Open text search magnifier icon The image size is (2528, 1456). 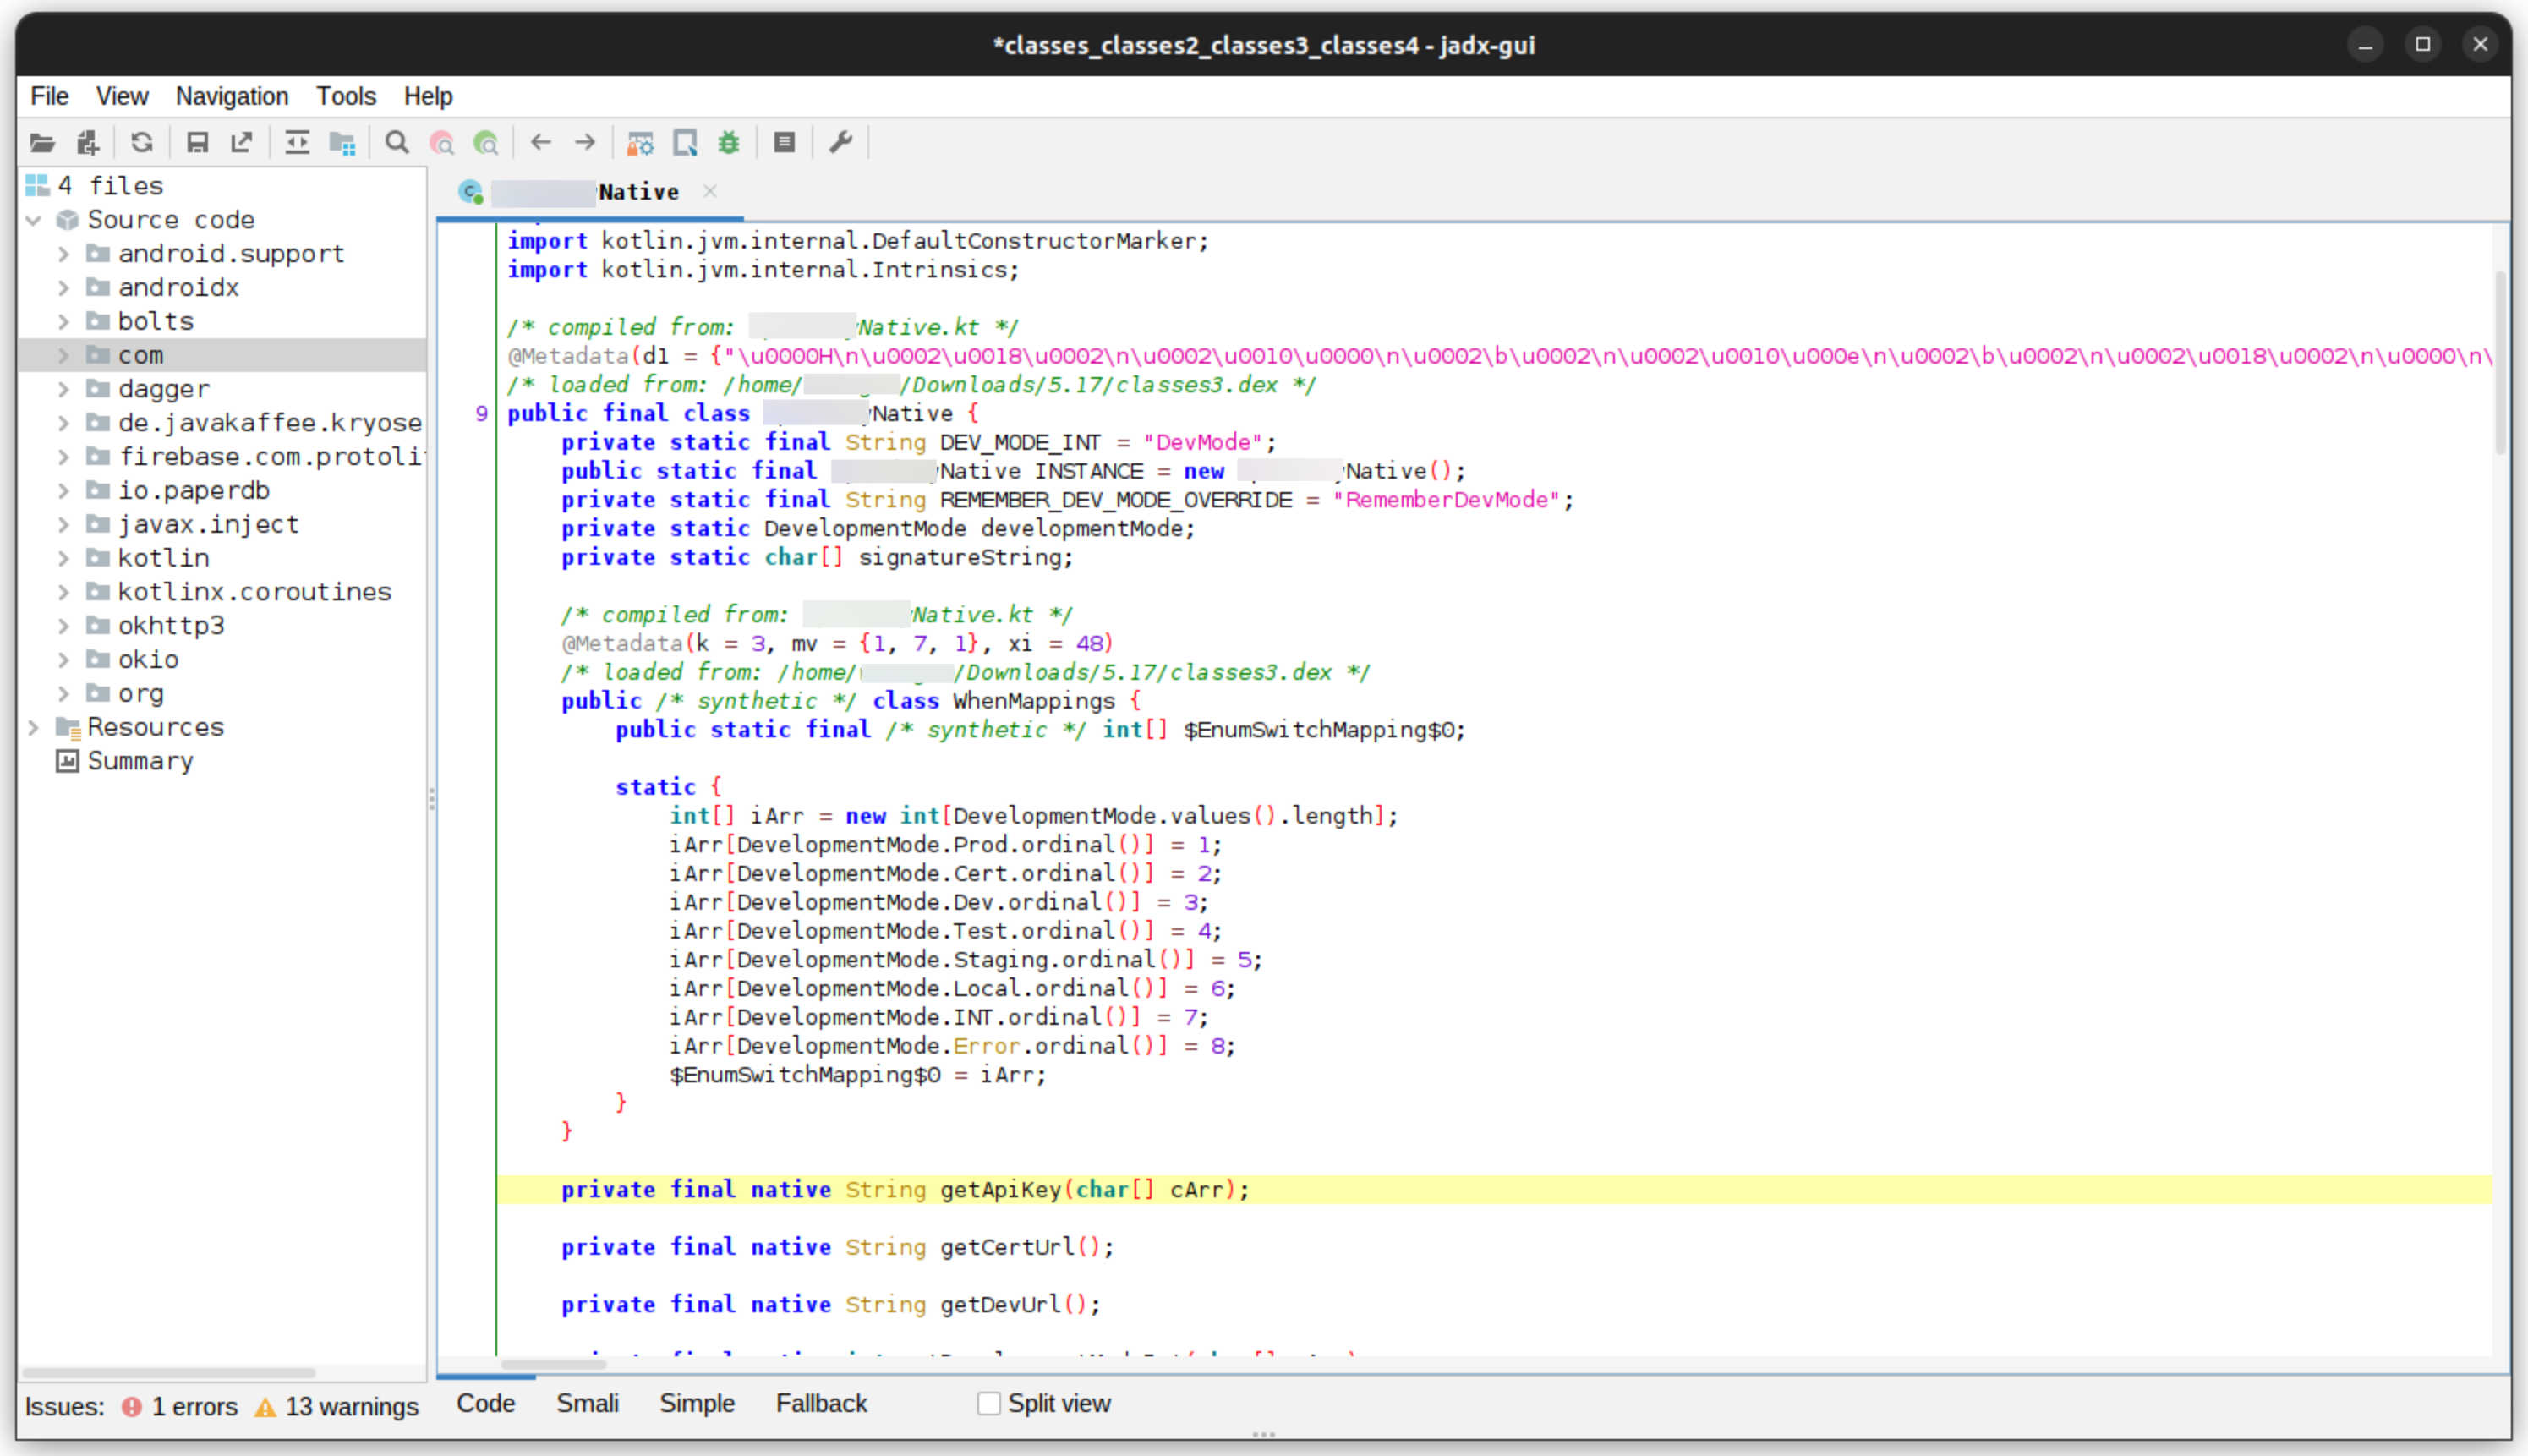tap(397, 143)
